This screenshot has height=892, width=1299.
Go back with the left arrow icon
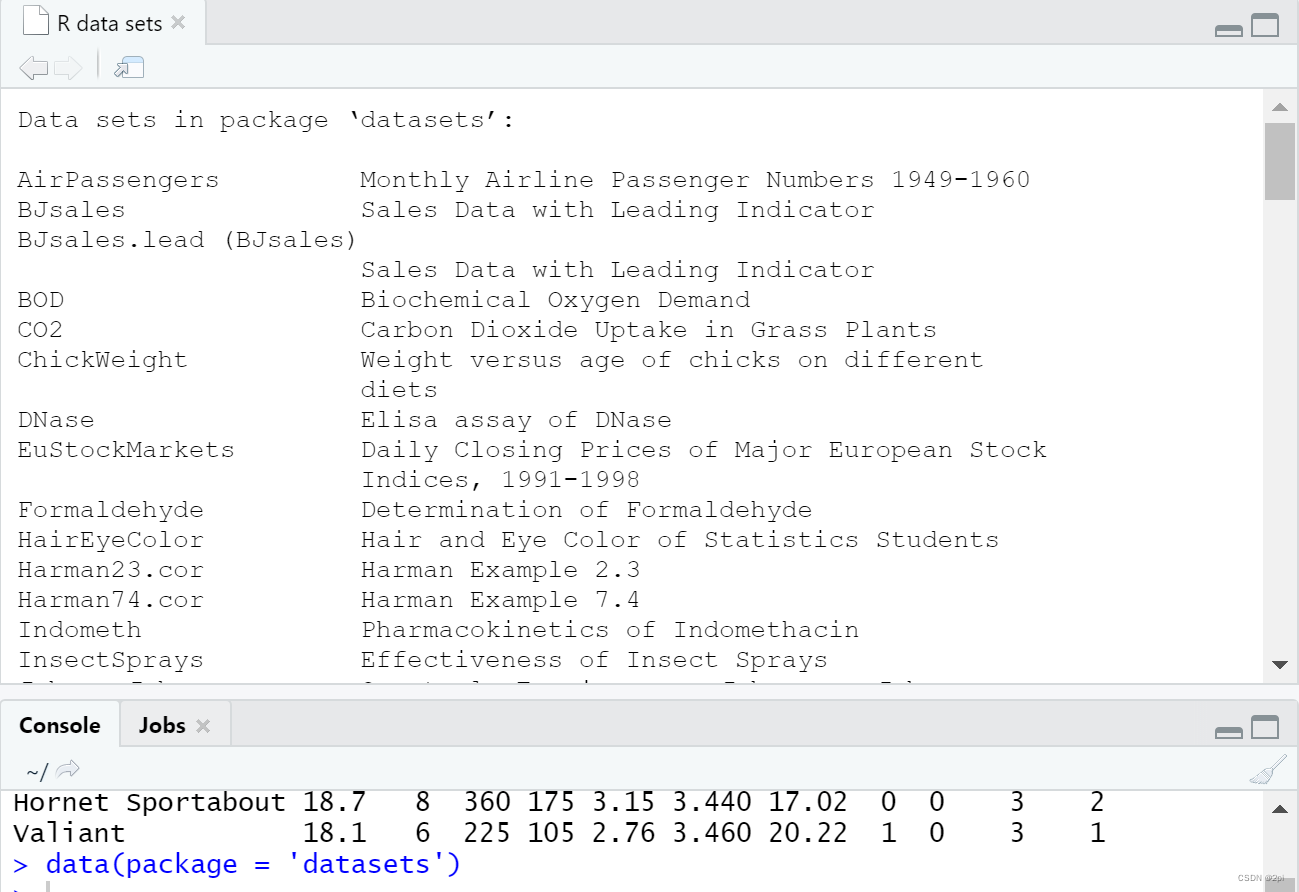pyautogui.click(x=34, y=68)
